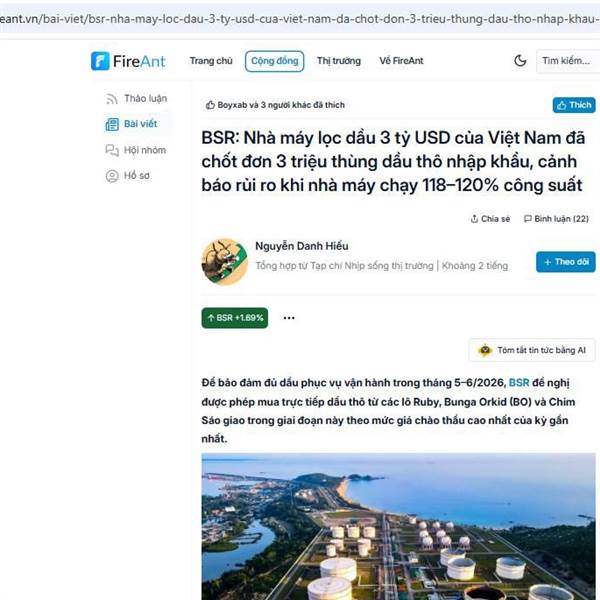The width and height of the screenshot is (600, 600).
Task: Click the Chia sẻ share icon
Action: [474, 219]
